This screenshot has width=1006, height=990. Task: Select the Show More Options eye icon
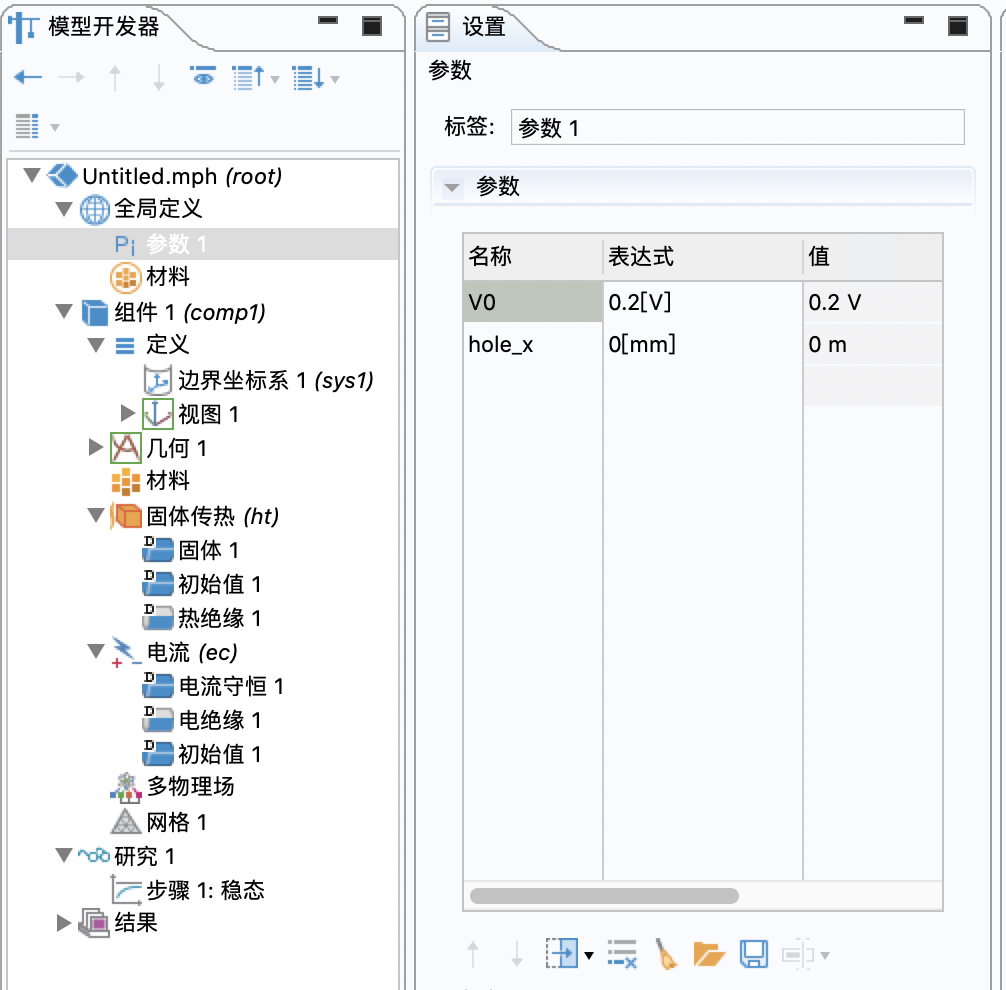203,78
